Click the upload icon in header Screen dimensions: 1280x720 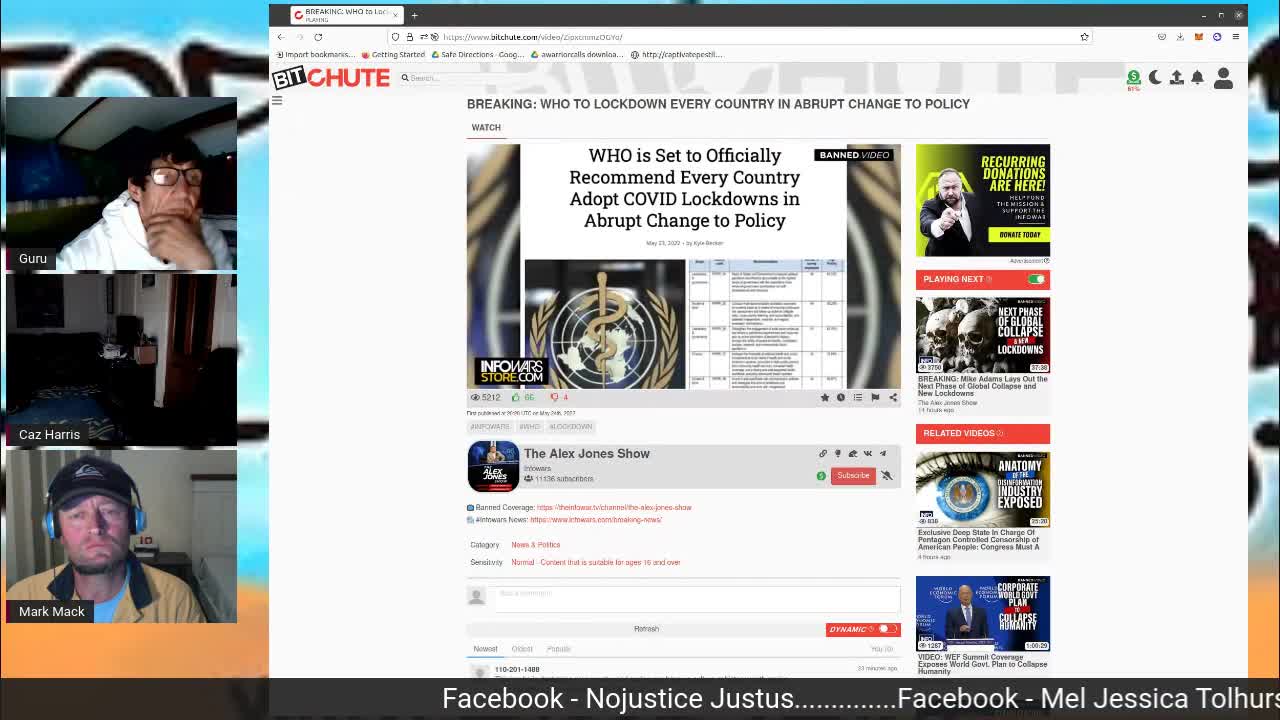click(1177, 78)
